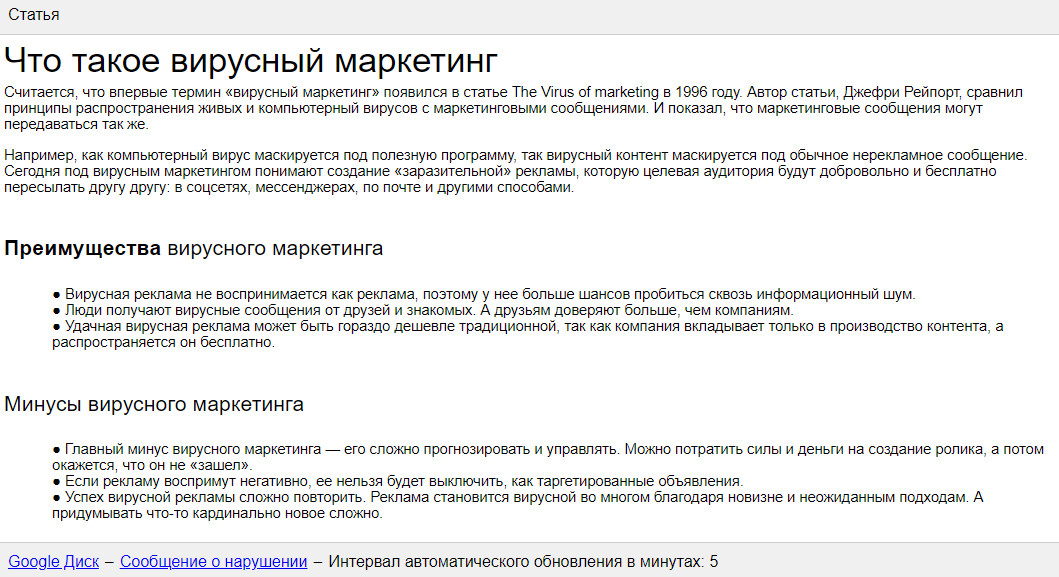The width and height of the screenshot is (1059, 577).
Task: Click line придумывать что-то кардинально новое сложно.
Action: coord(217,513)
